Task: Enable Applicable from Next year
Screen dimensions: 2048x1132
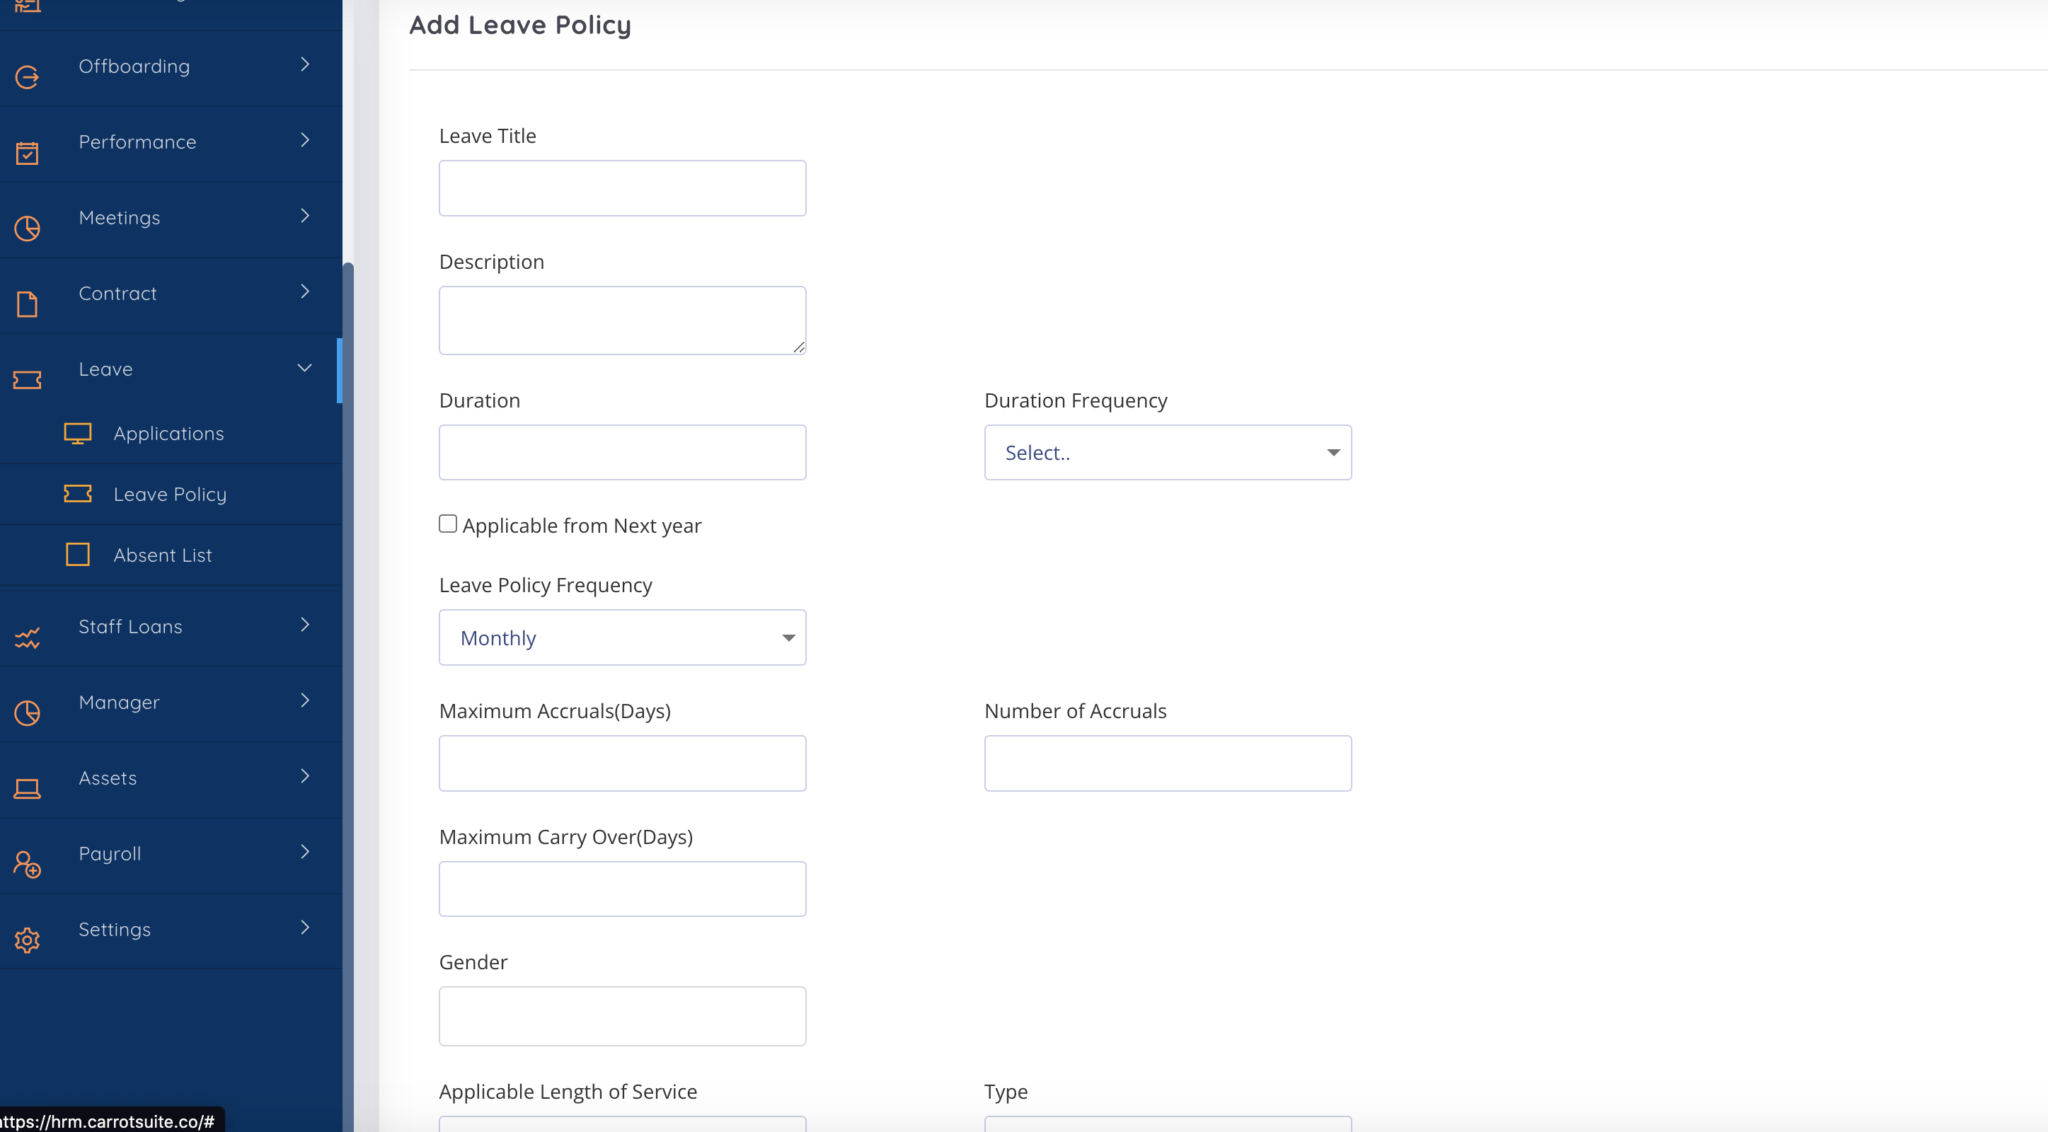Action: point(448,523)
